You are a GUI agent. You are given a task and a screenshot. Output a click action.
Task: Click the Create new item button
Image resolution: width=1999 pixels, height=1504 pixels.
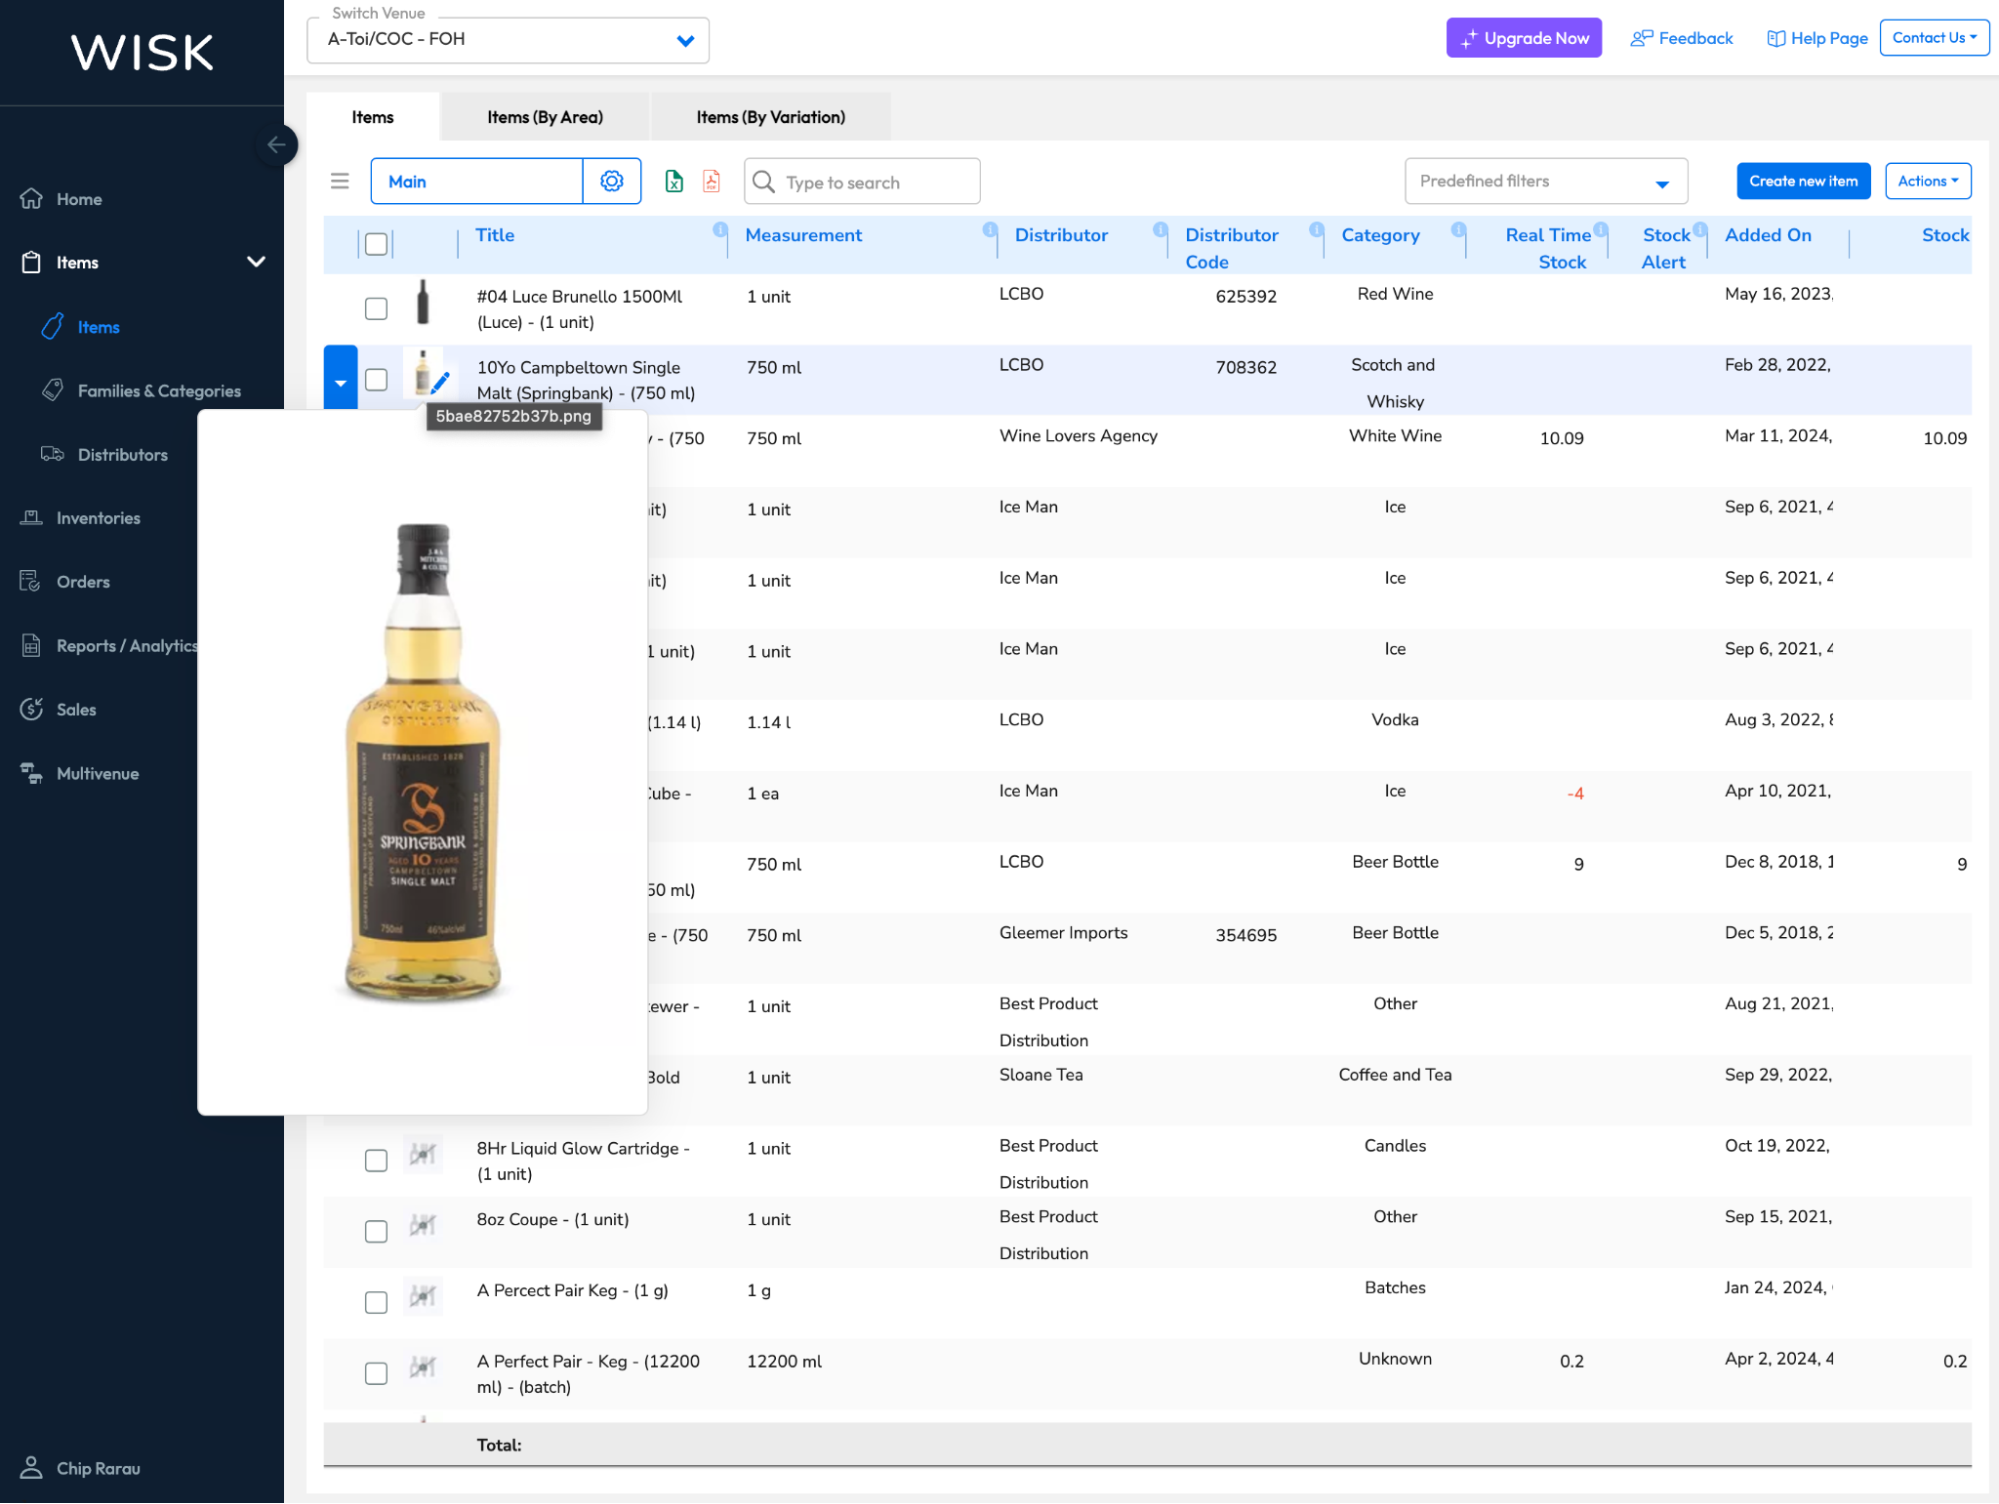(x=1803, y=181)
